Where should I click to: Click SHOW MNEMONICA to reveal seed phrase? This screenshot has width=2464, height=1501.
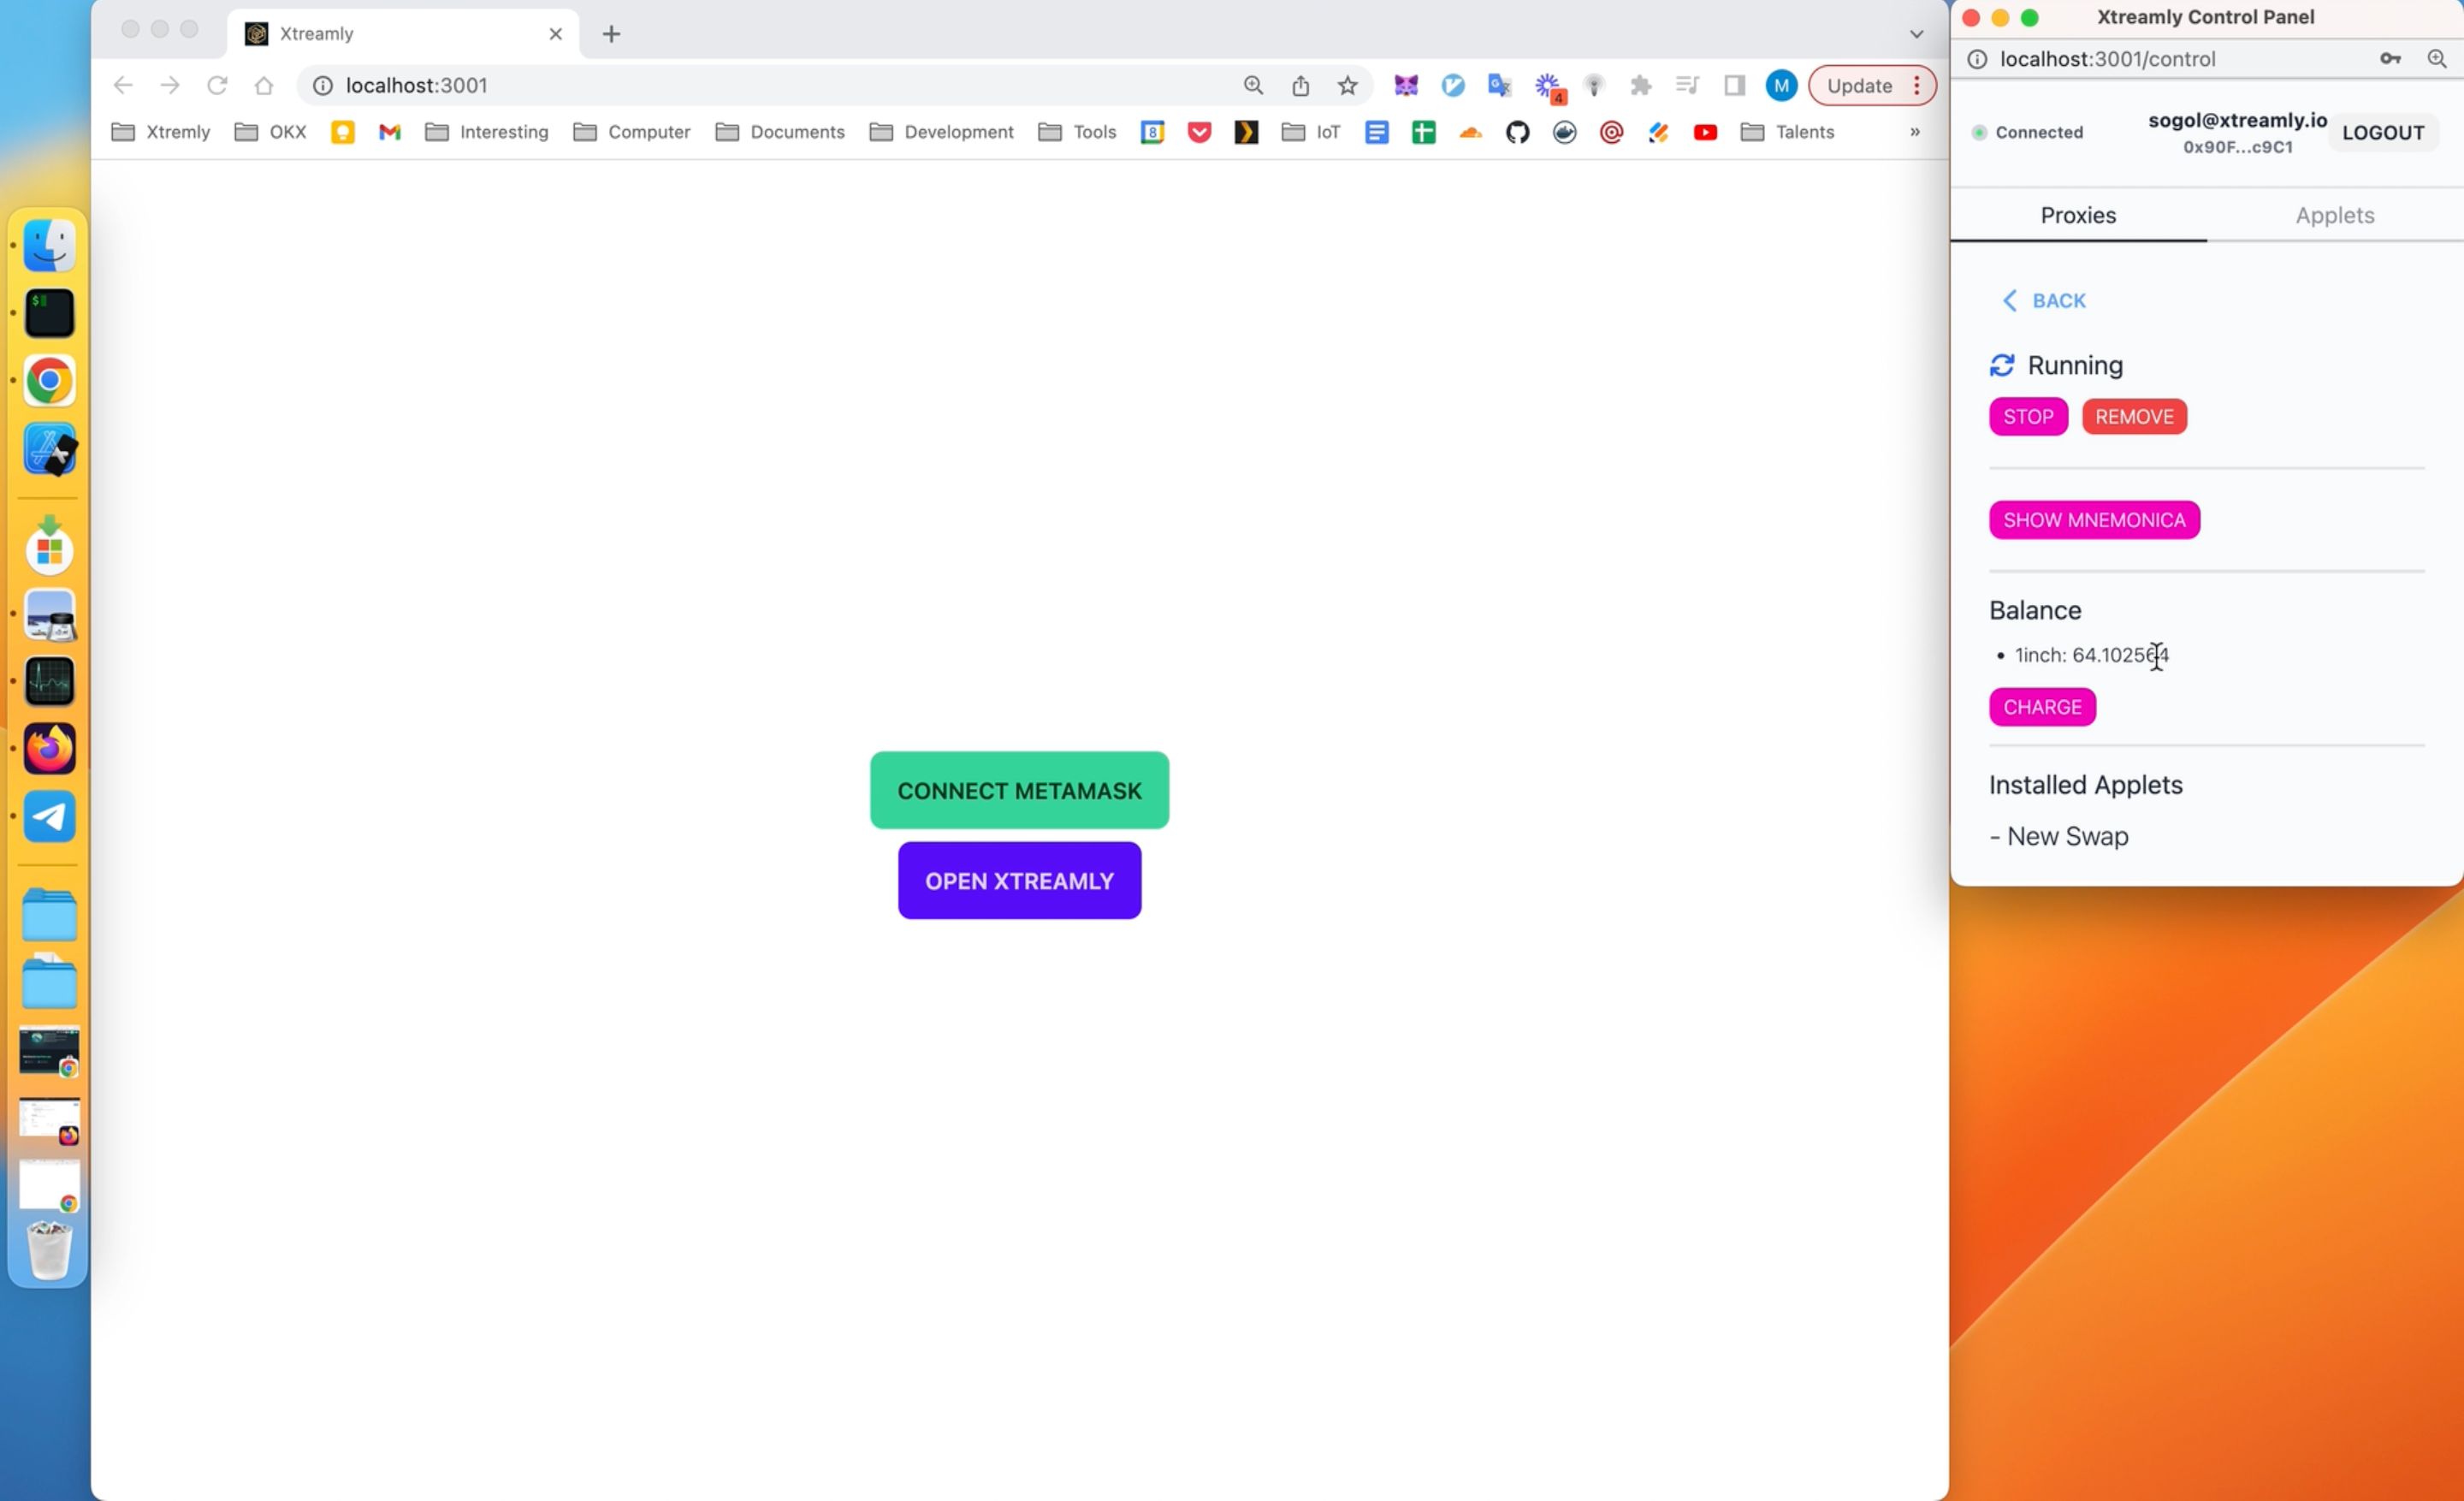tap(2094, 519)
